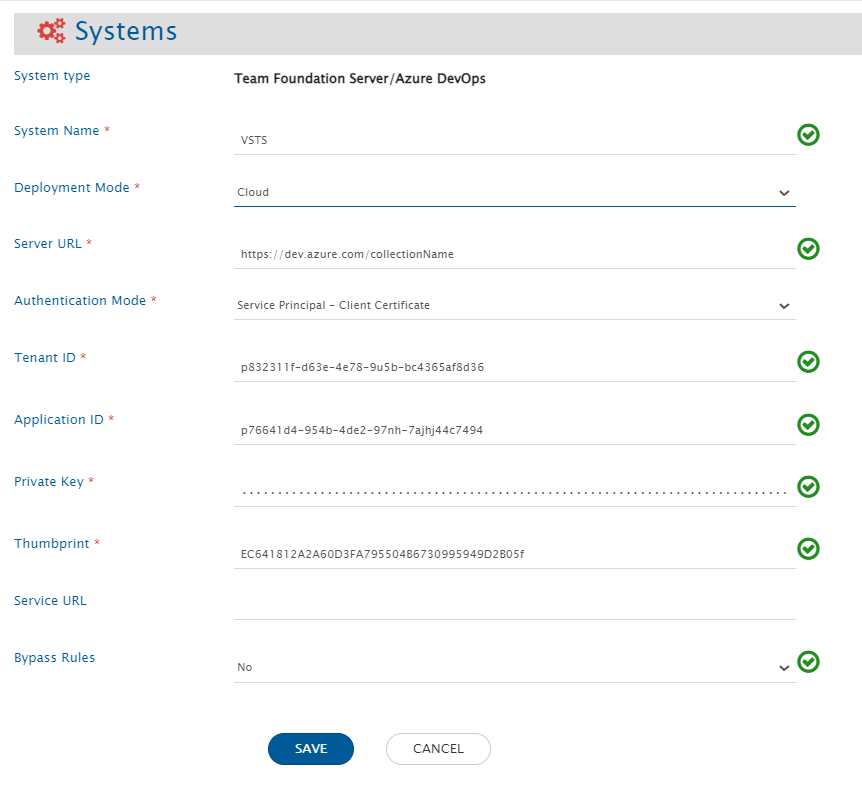Click green checkmark beside System Name
The width and height of the screenshot is (862, 809).
pos(808,135)
